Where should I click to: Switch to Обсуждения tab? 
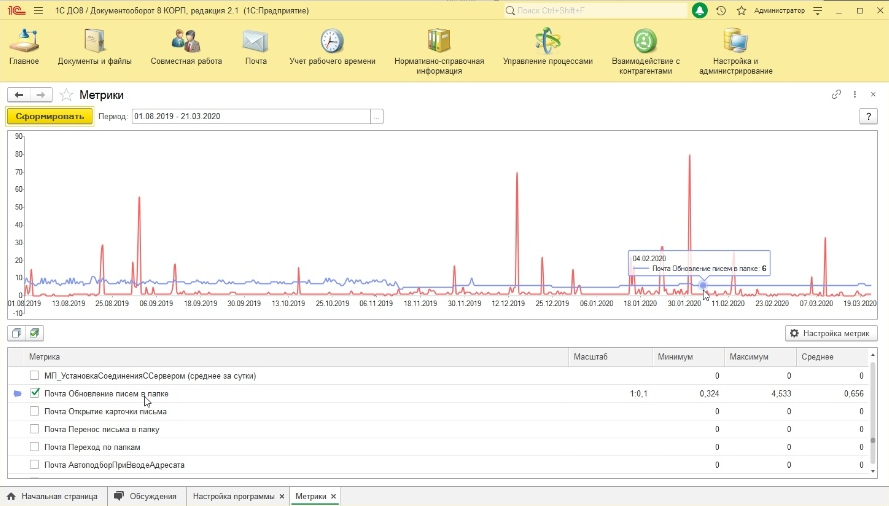[146, 496]
